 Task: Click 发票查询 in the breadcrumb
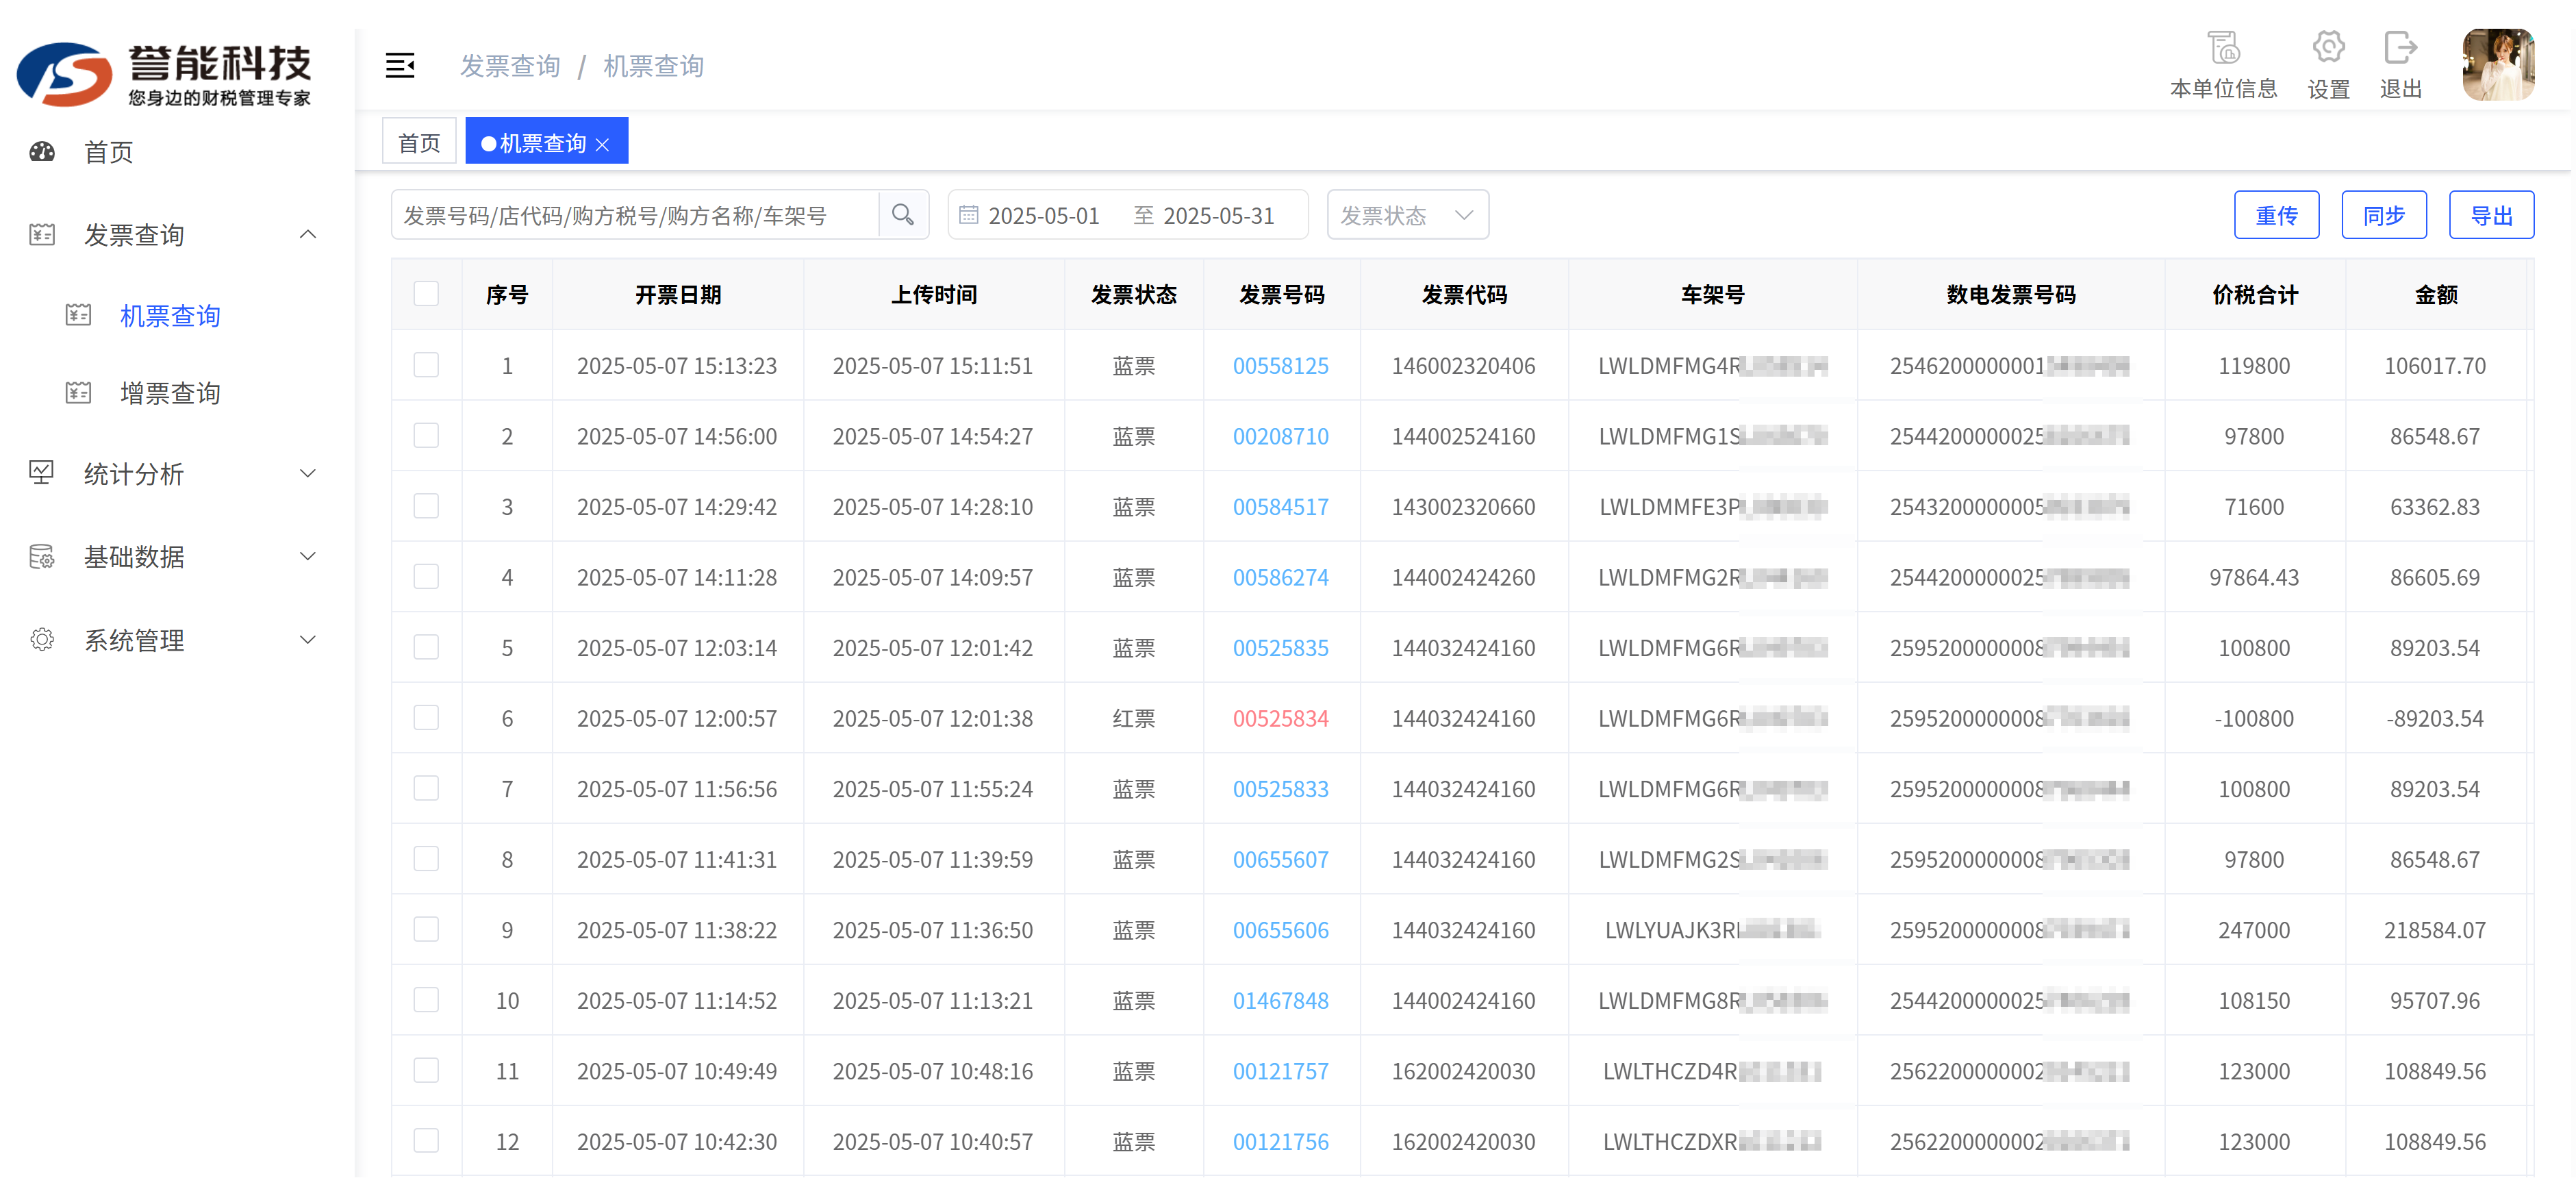pos(510,66)
